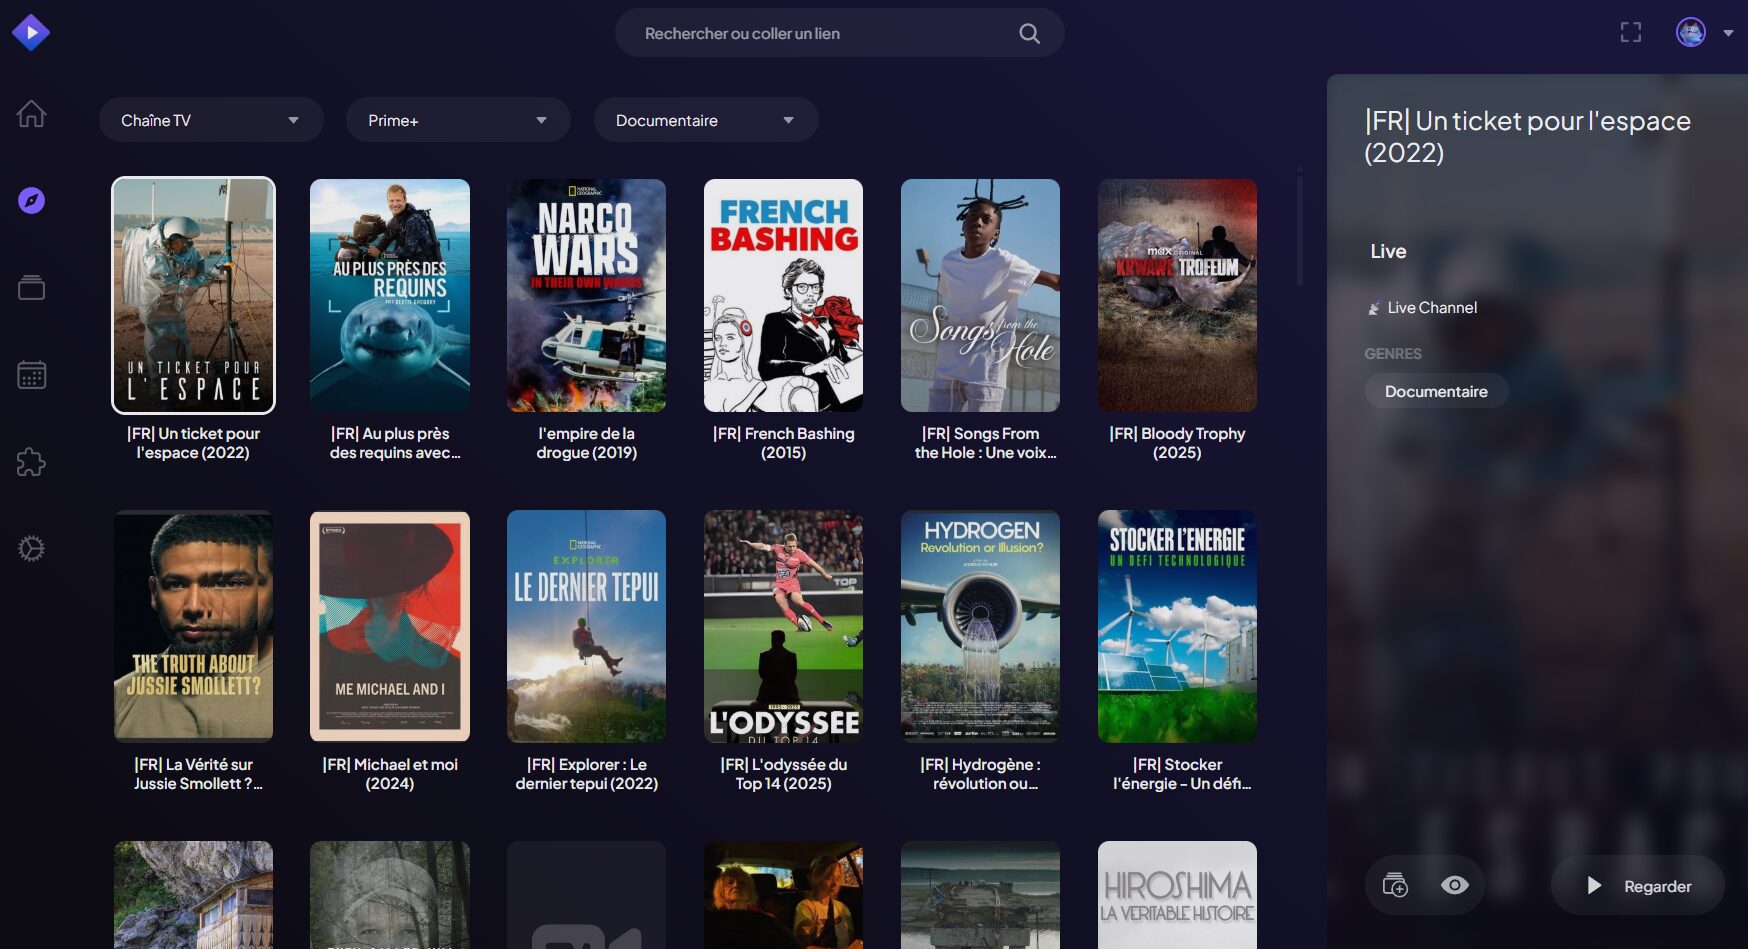
Task: Click title "|FR| Explorer : Le dernier tepui (2022)"
Action: [587, 774]
